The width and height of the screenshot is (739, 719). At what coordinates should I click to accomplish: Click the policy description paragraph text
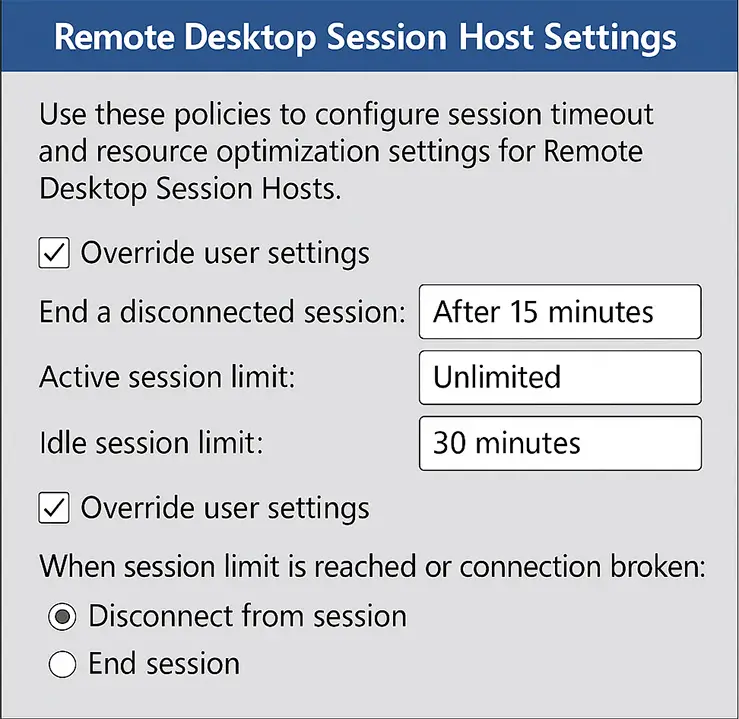click(347, 152)
